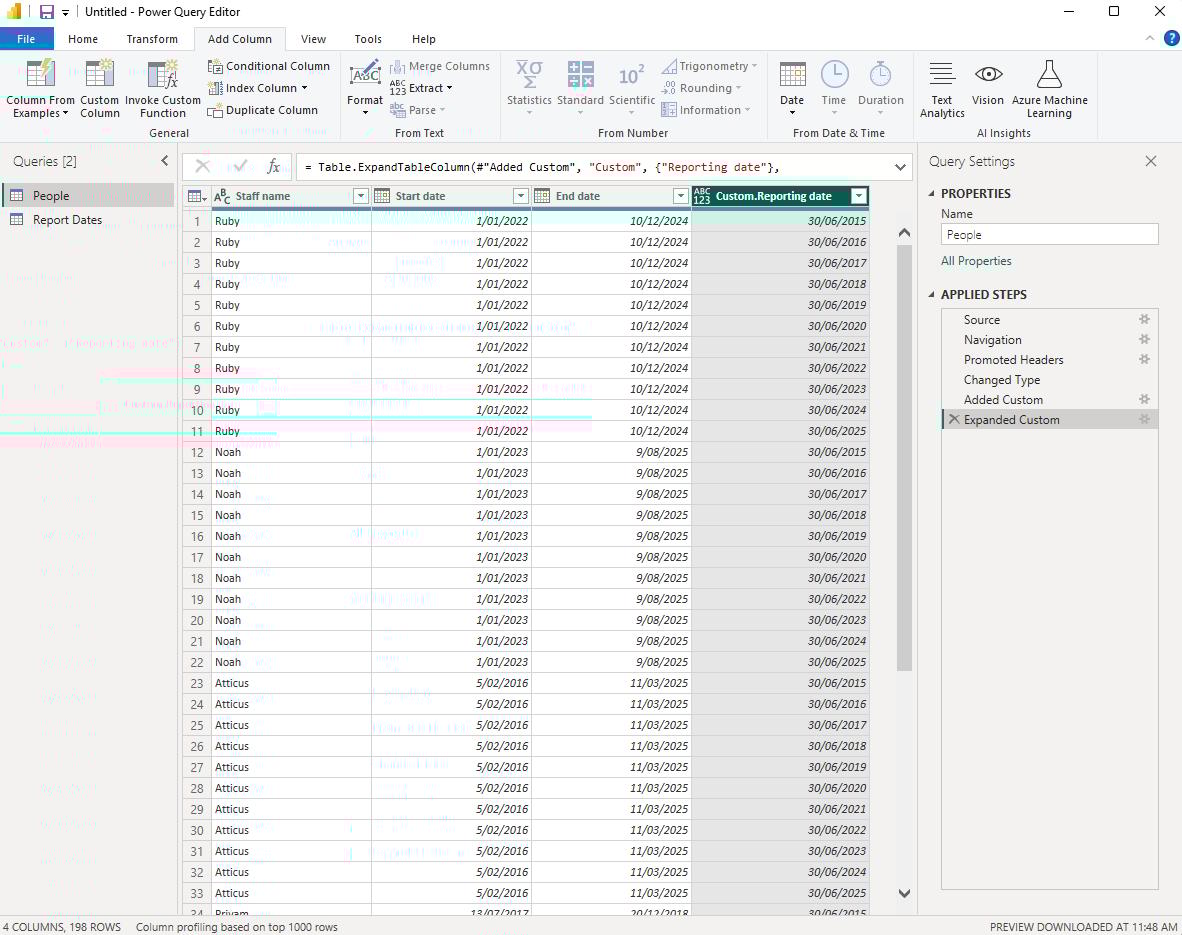
Task: Open Staff name column filter dropdown
Action: click(360, 196)
